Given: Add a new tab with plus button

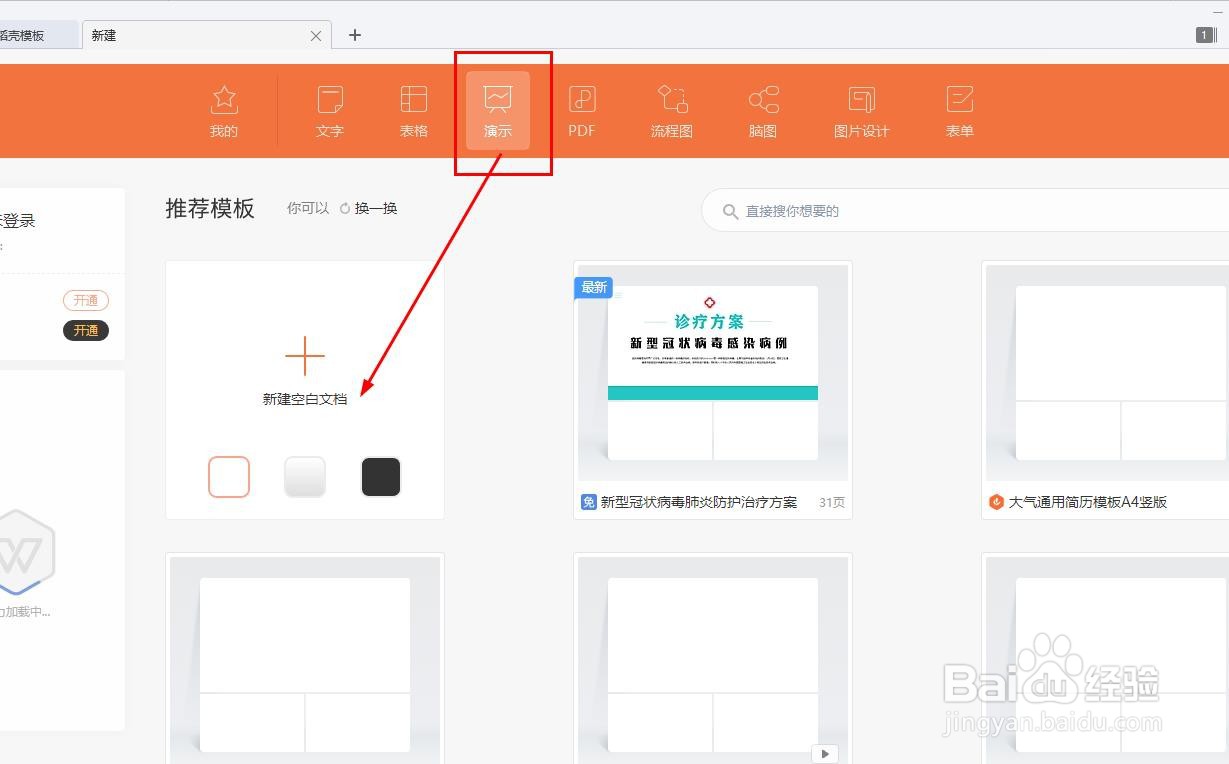Looking at the screenshot, I should click(x=354, y=35).
